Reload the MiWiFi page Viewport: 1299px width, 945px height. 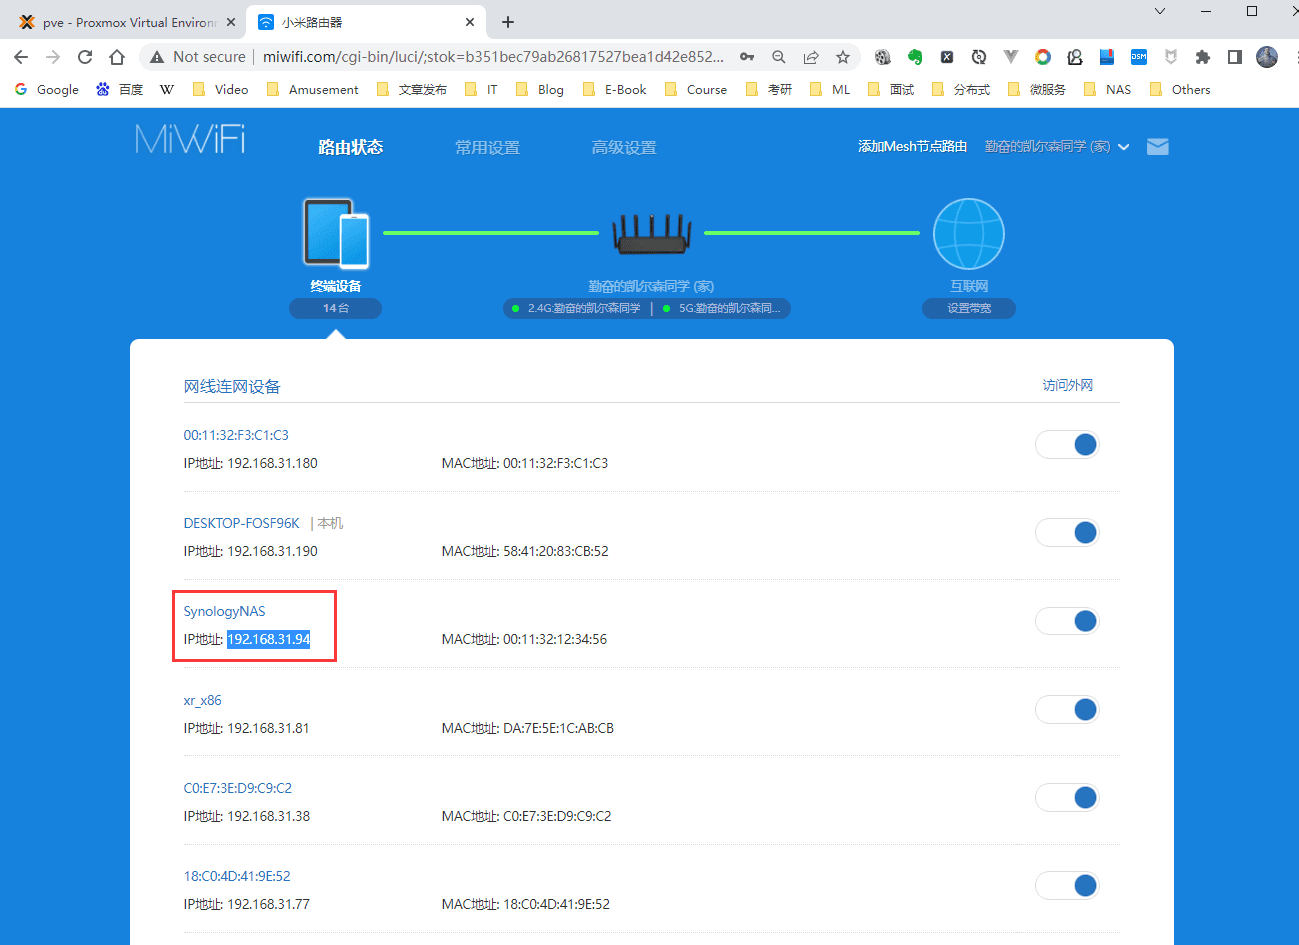[85, 57]
